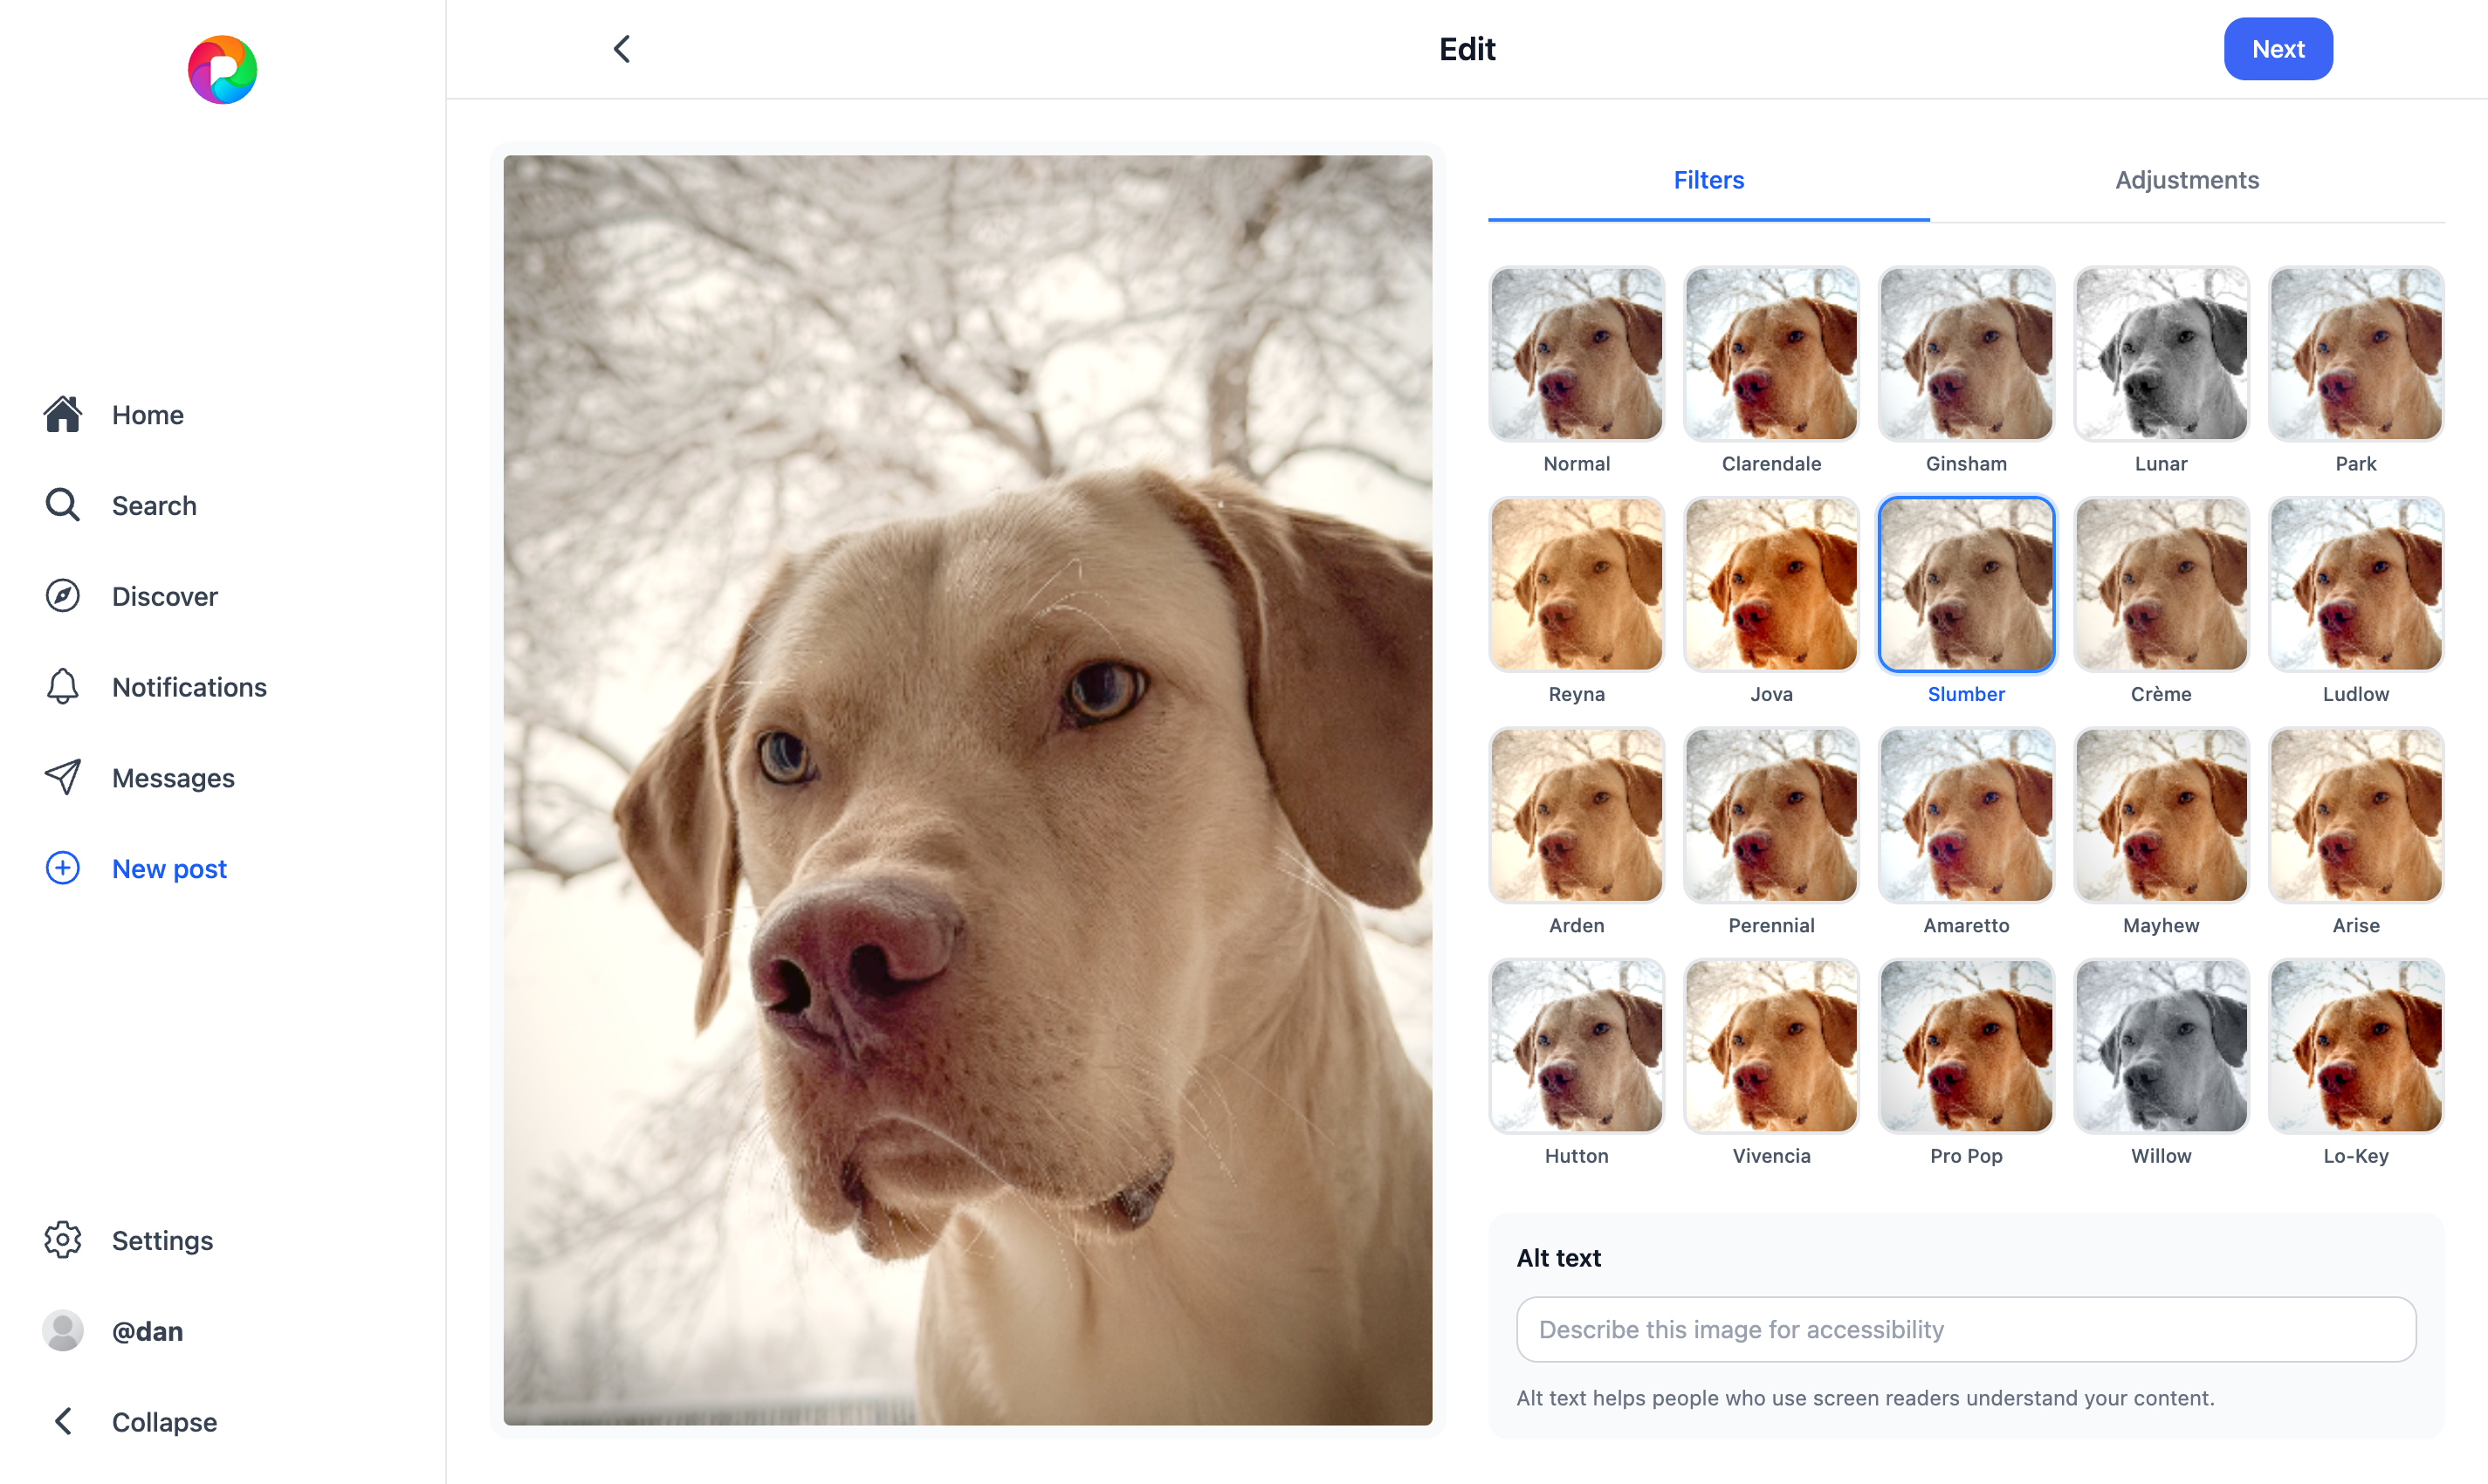Open Settings gear icon
This screenshot has width=2488, height=1484.
pos(62,1240)
